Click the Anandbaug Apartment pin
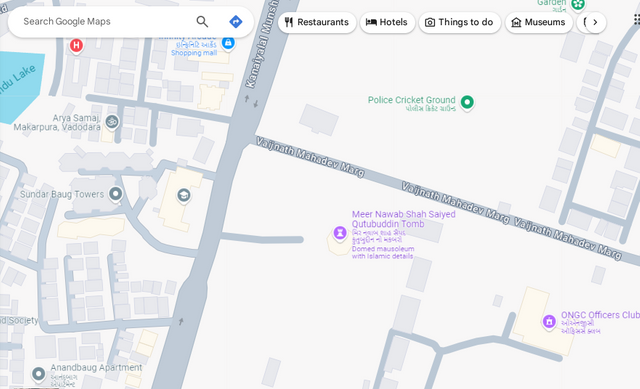This screenshot has width=640, height=389. click(x=39, y=374)
